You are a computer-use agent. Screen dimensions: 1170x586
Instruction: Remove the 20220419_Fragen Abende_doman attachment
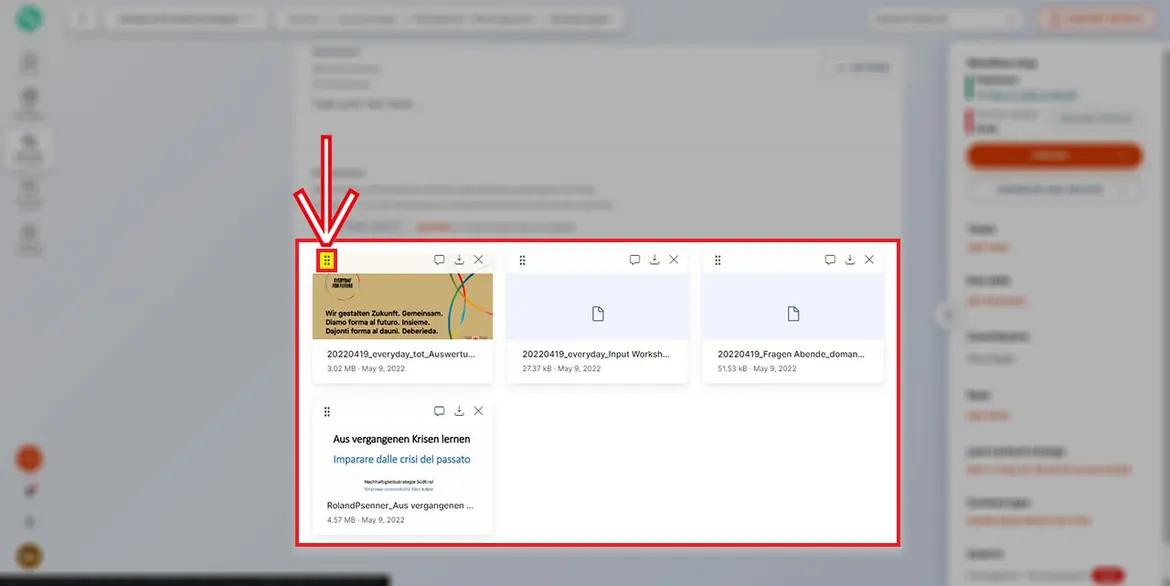(869, 260)
